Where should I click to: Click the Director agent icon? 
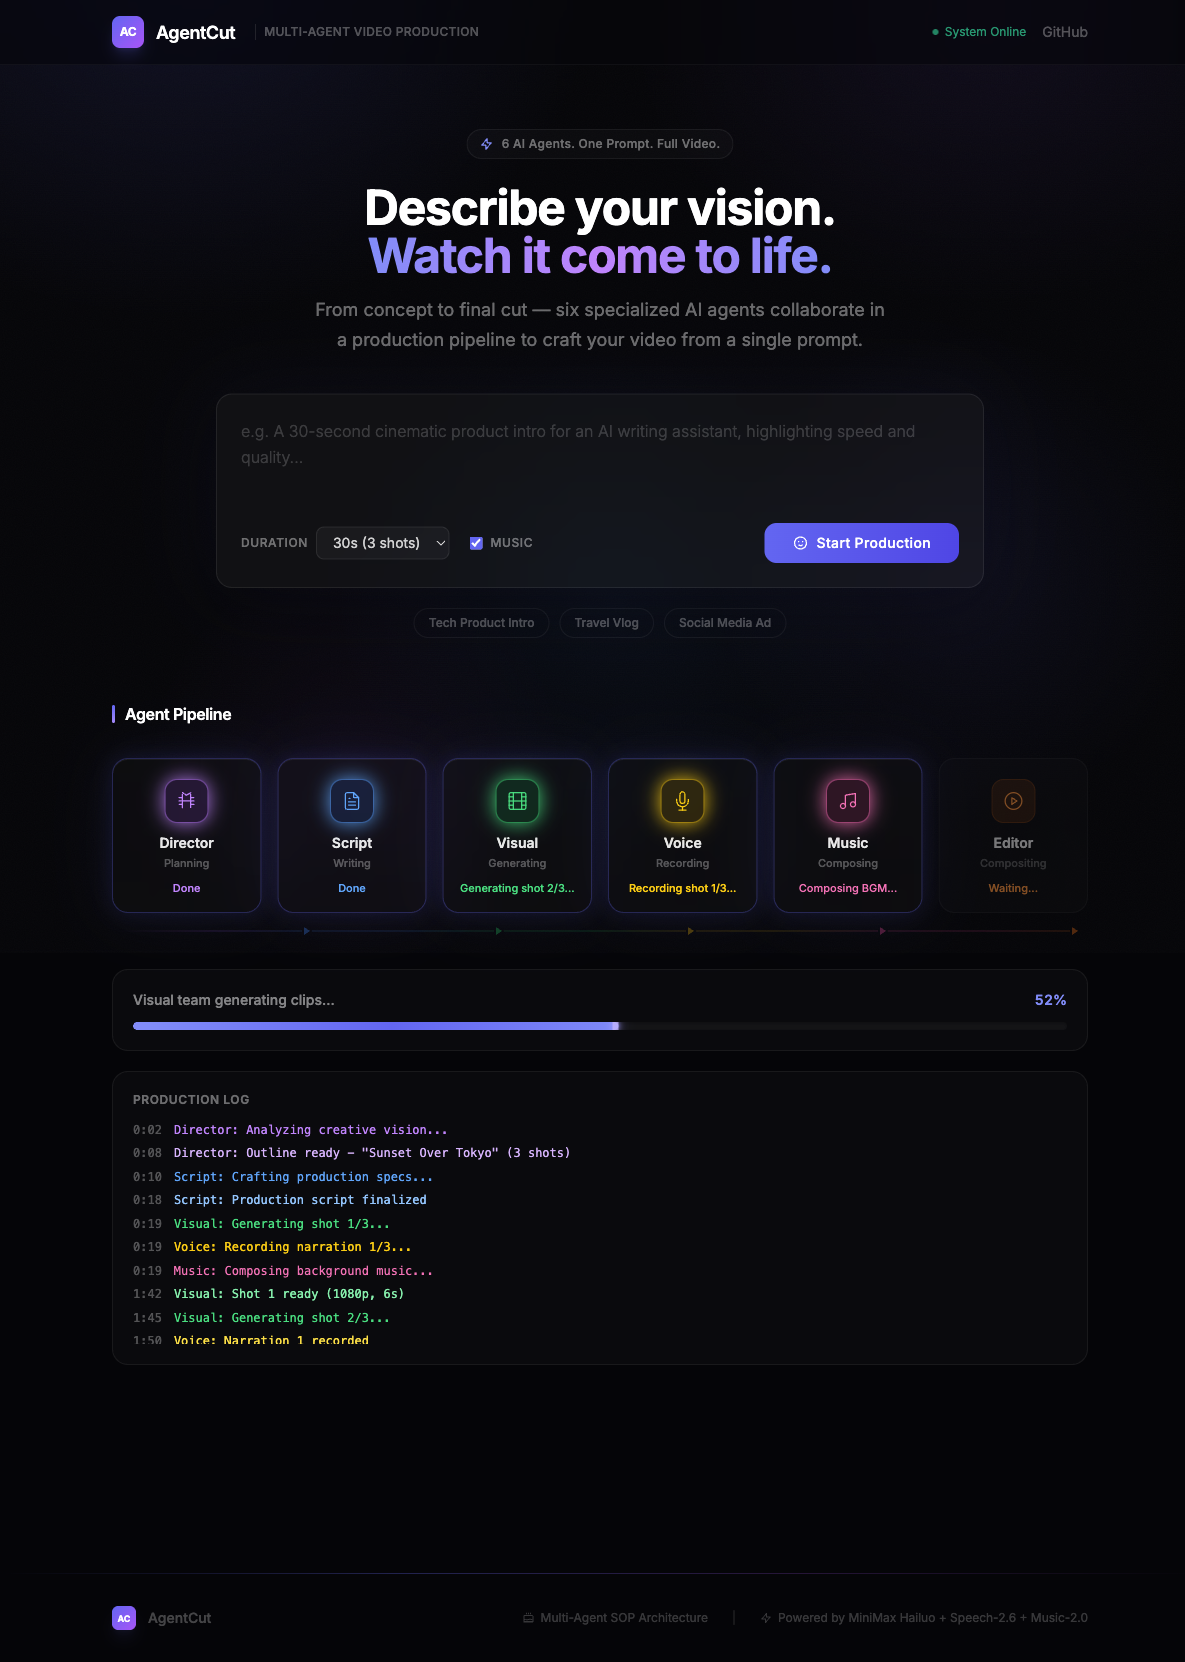click(x=186, y=800)
